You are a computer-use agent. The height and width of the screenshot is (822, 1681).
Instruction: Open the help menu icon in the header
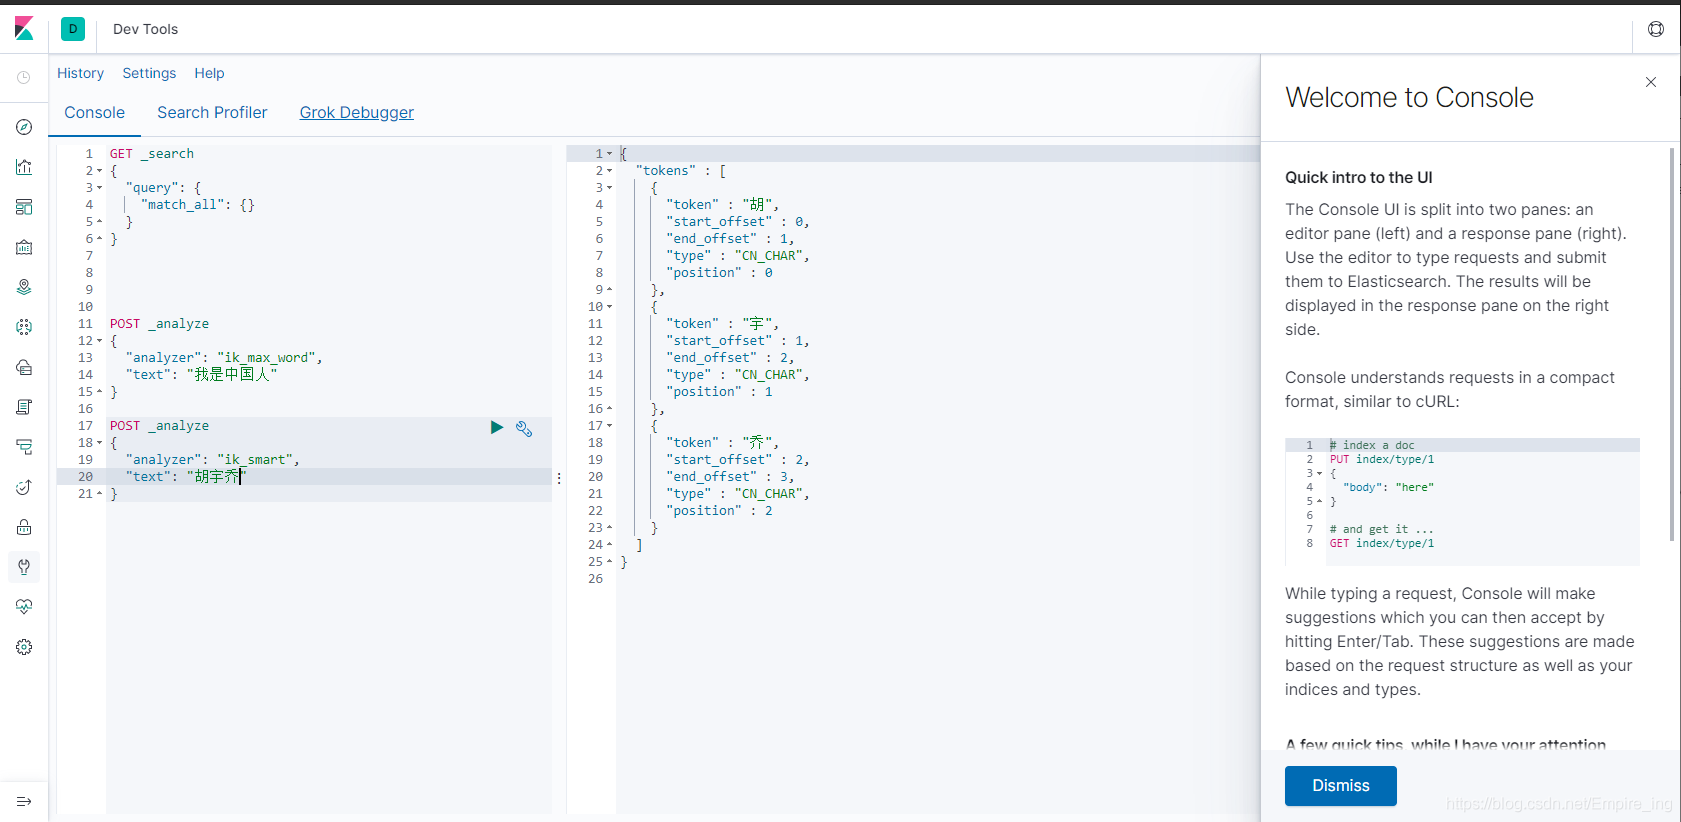1656,29
